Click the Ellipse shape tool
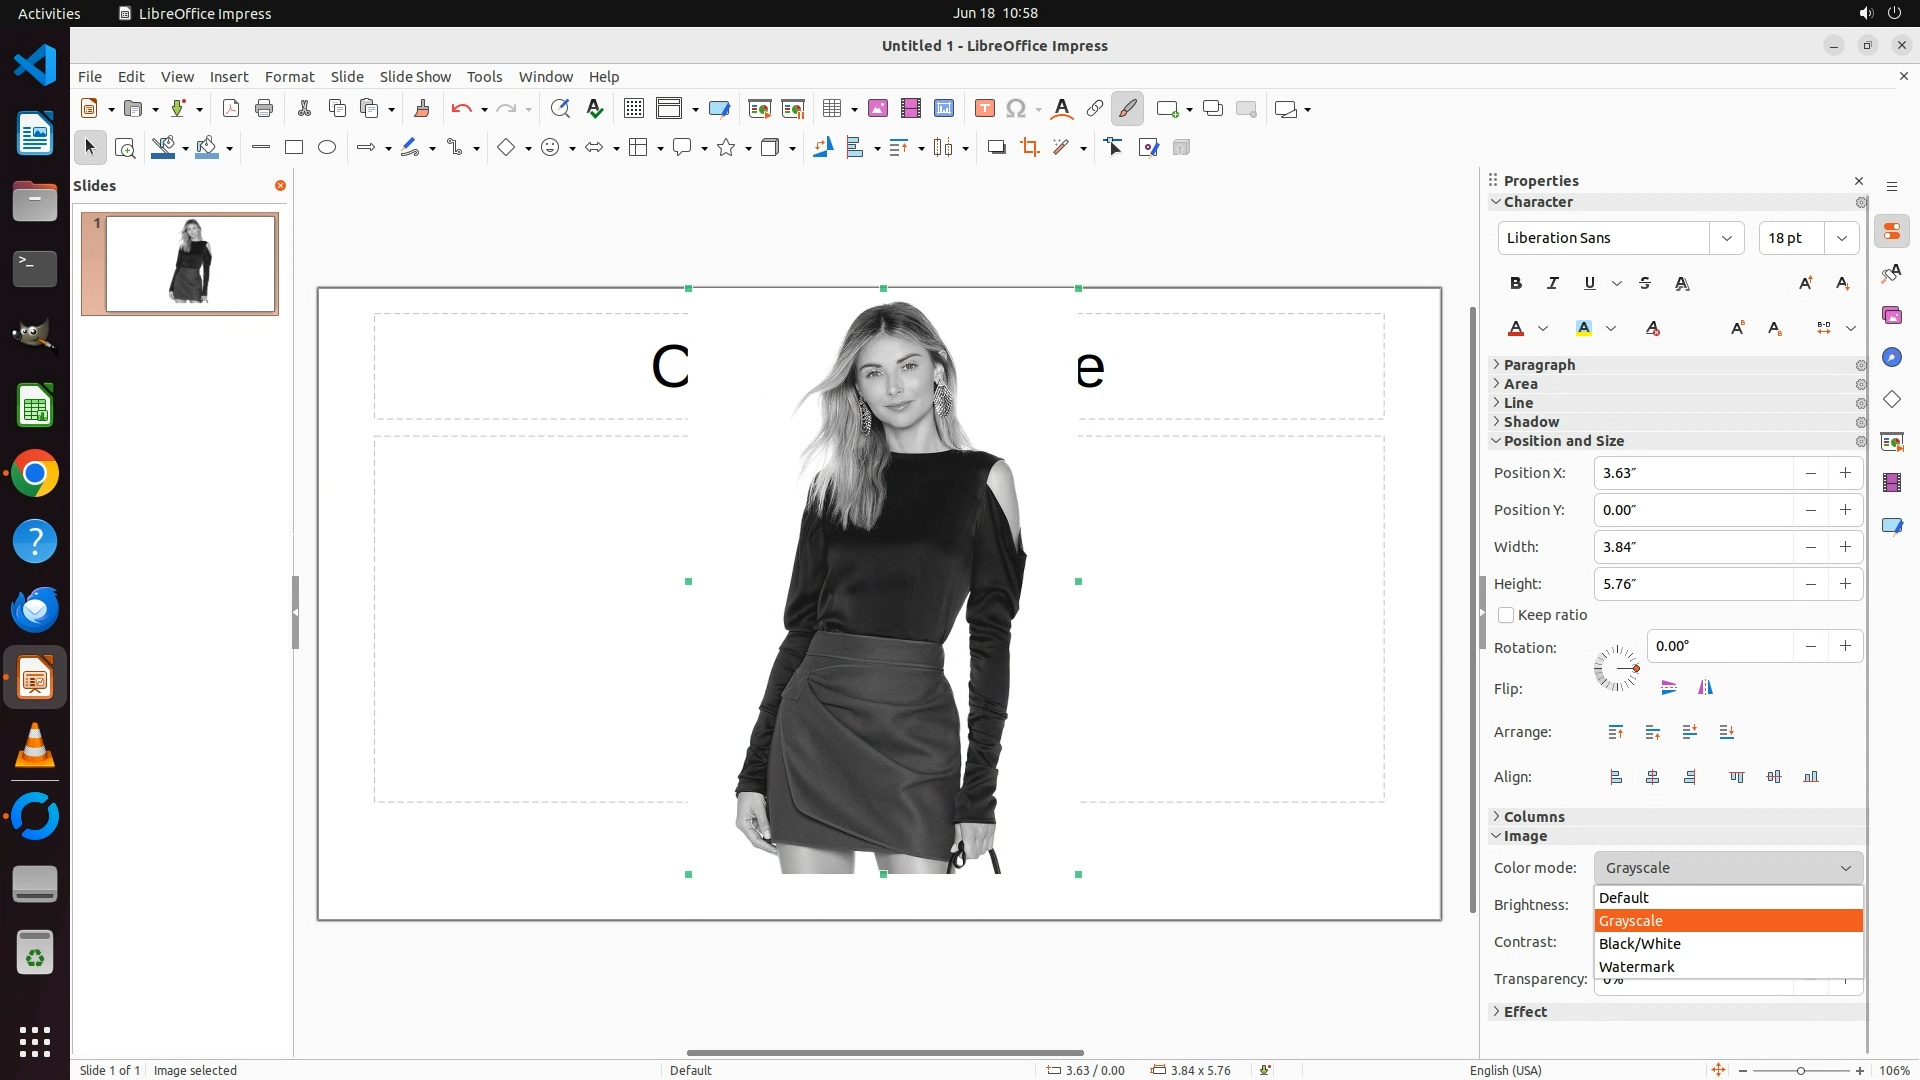Screen dimensions: 1920x1080 click(327, 148)
